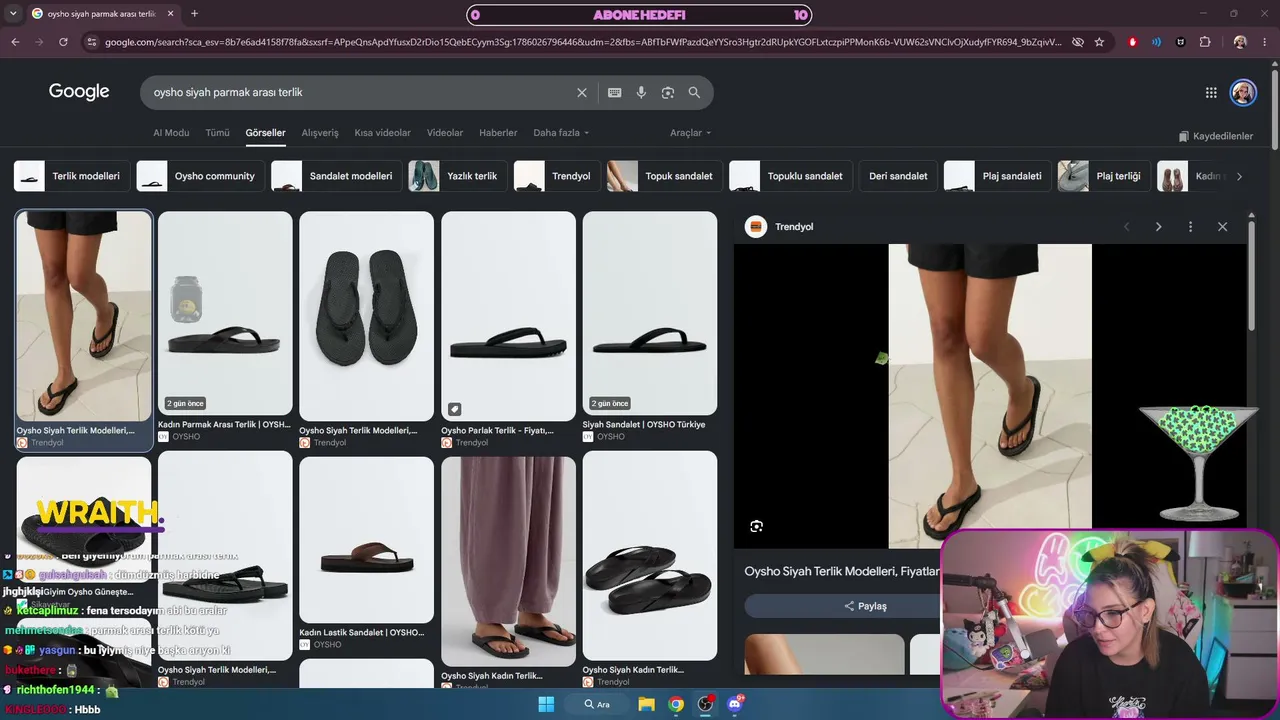Open the on-screen keyboard input tool
The width and height of the screenshot is (1280, 720).
click(615, 93)
